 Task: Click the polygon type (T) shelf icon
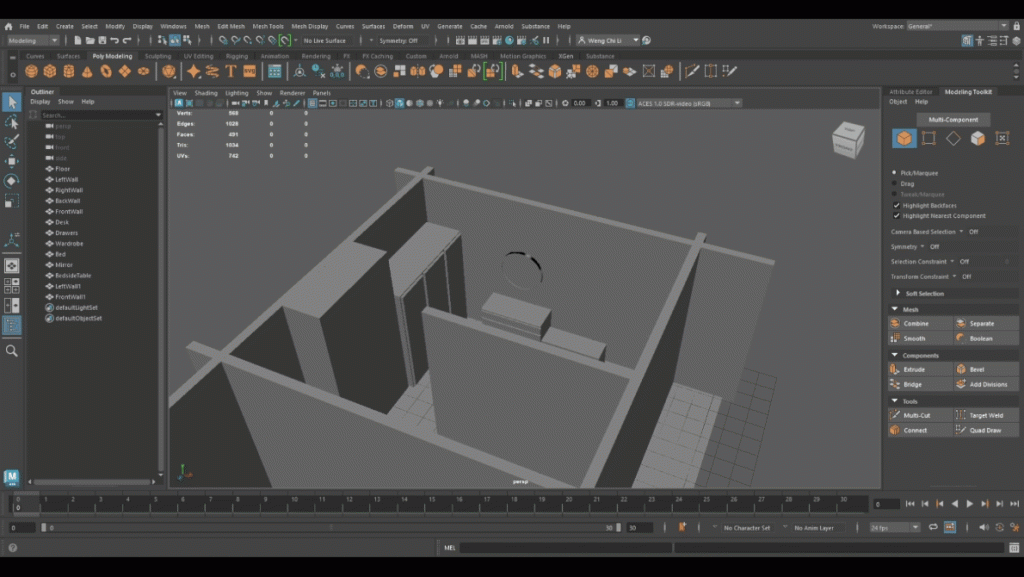tap(231, 72)
